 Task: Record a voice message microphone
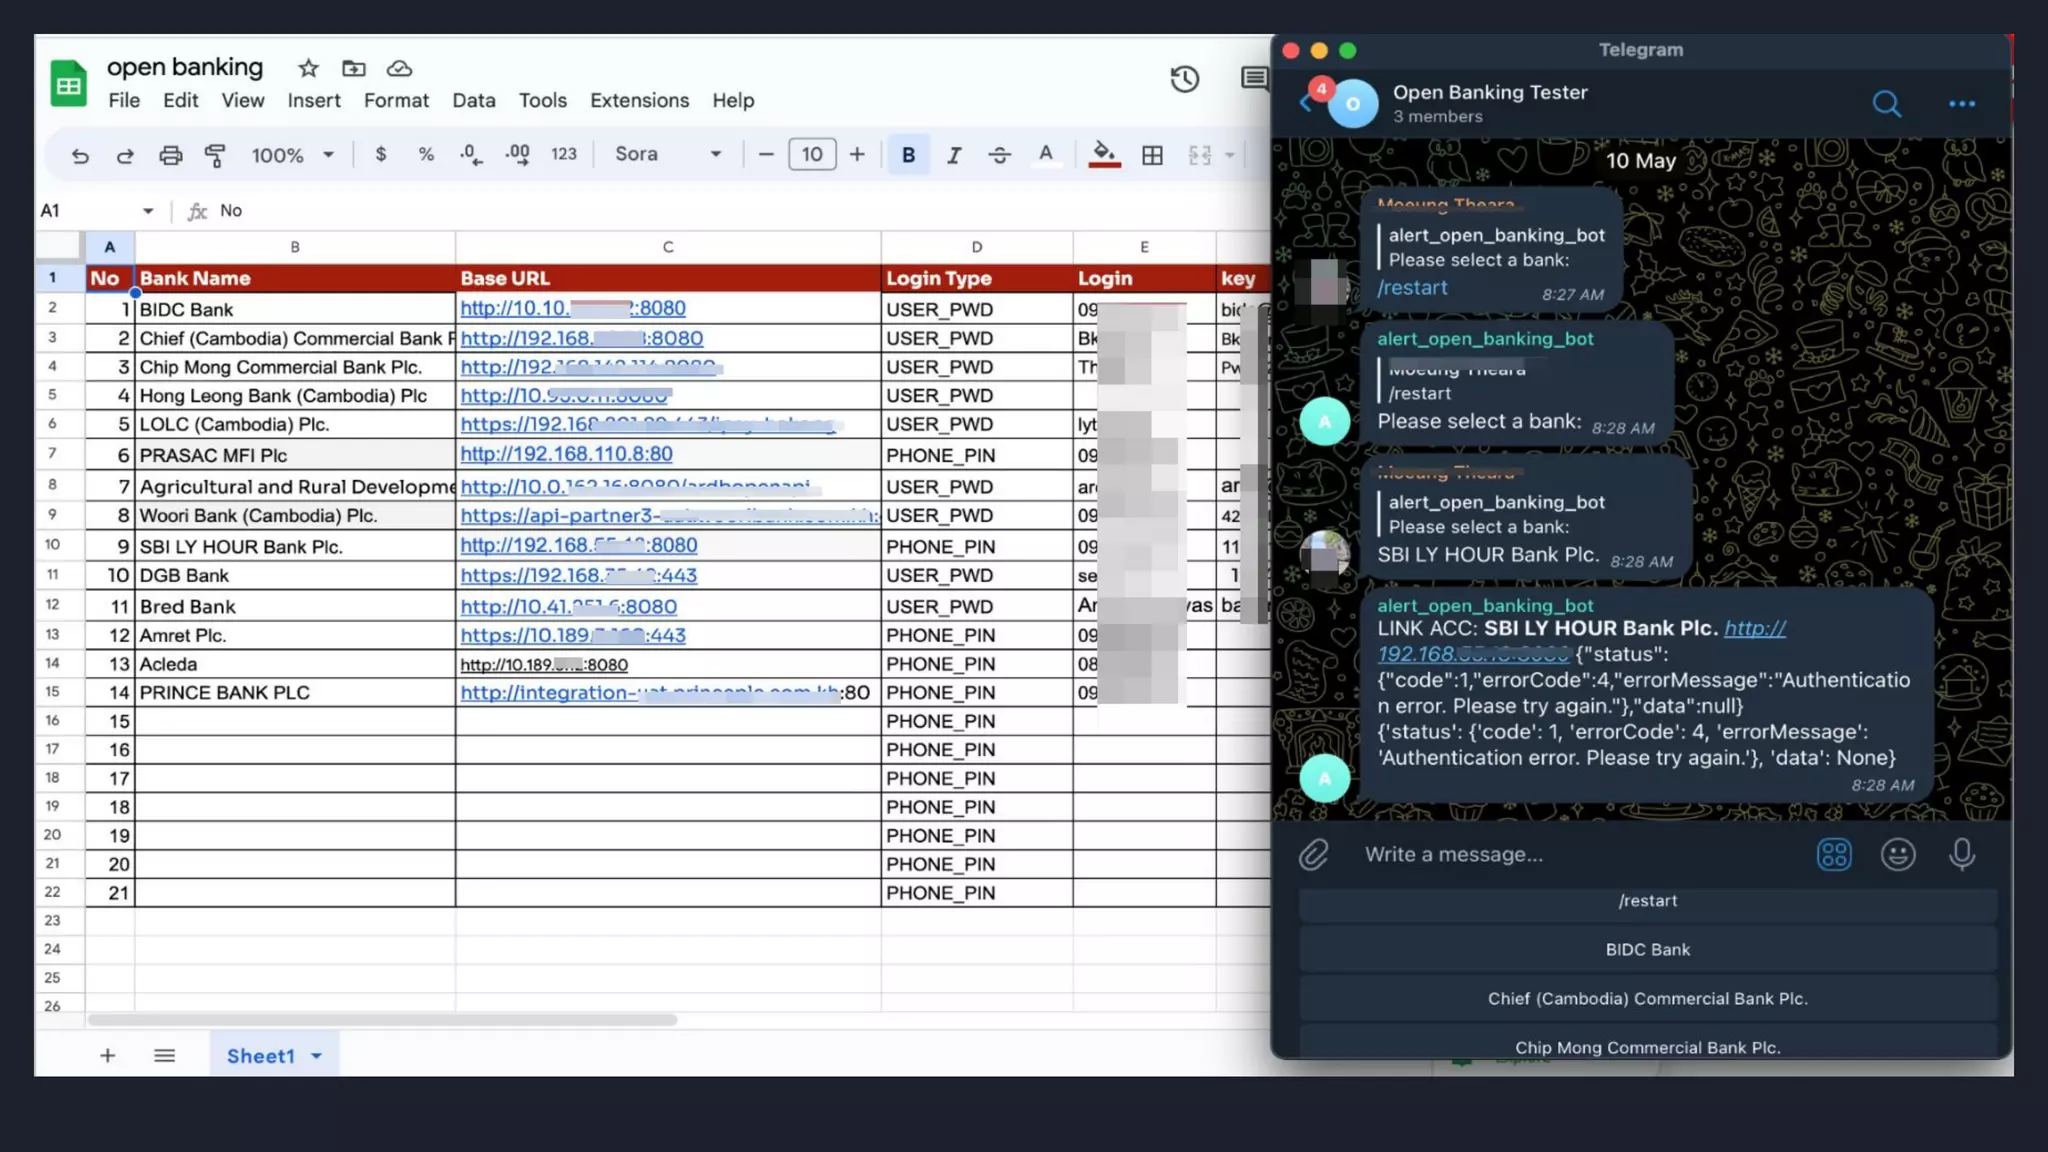click(x=1962, y=855)
